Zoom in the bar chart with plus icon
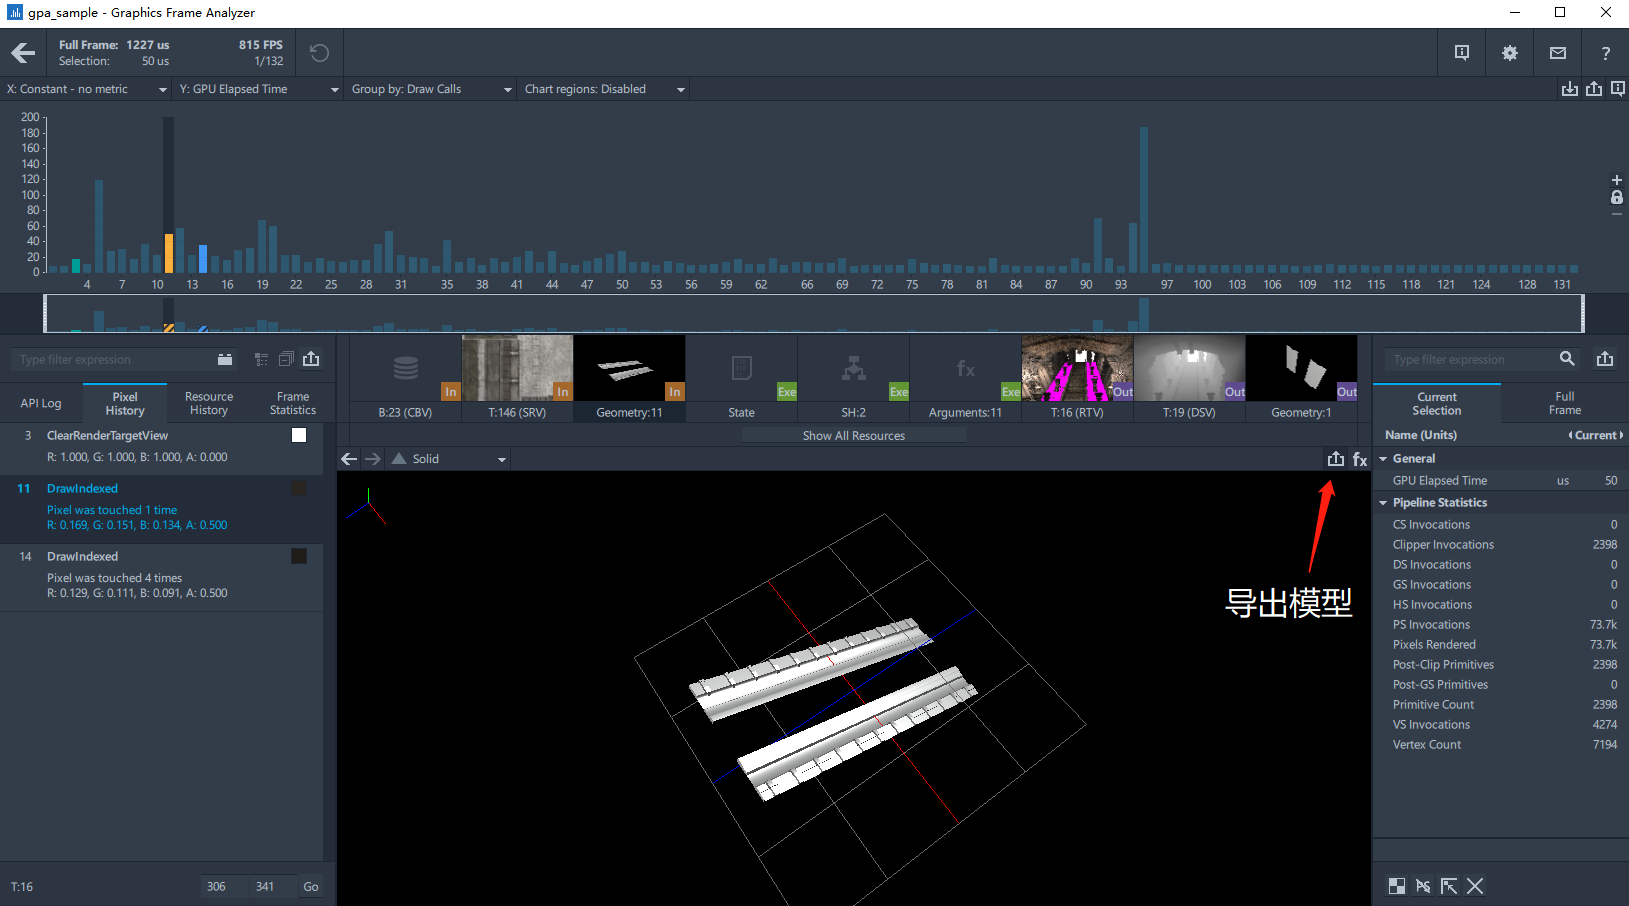Image resolution: width=1629 pixels, height=906 pixels. pos(1617,180)
